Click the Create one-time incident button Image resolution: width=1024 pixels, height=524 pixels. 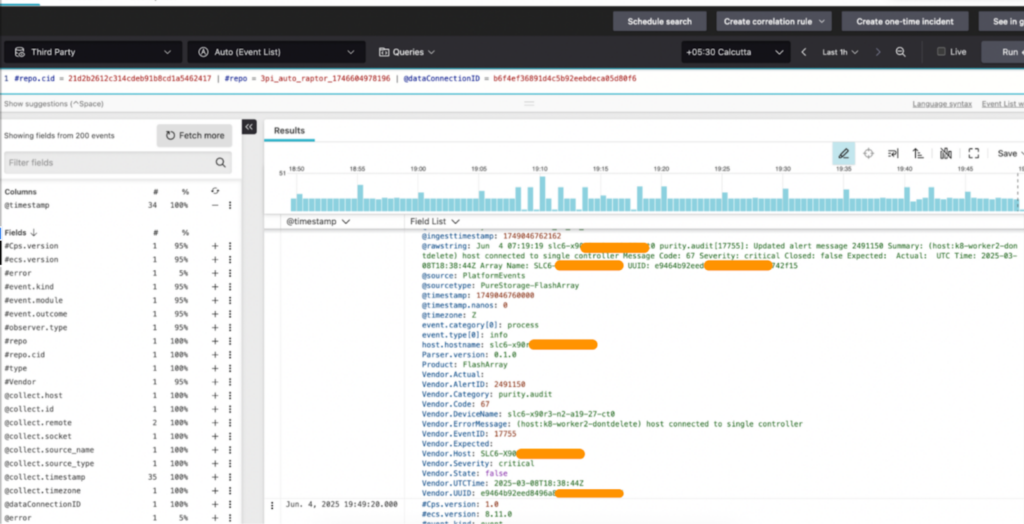click(x=904, y=22)
